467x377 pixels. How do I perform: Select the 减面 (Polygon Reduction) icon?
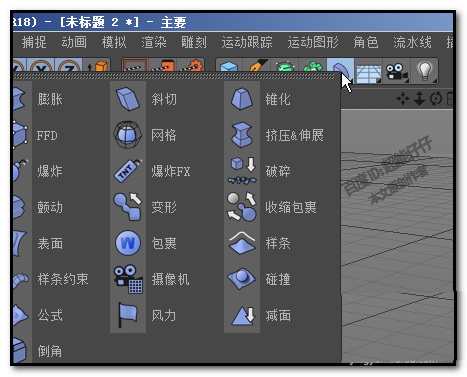pos(243,315)
